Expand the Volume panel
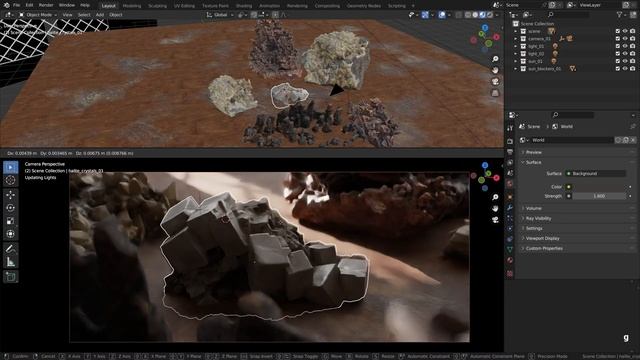 [x=577, y=209]
